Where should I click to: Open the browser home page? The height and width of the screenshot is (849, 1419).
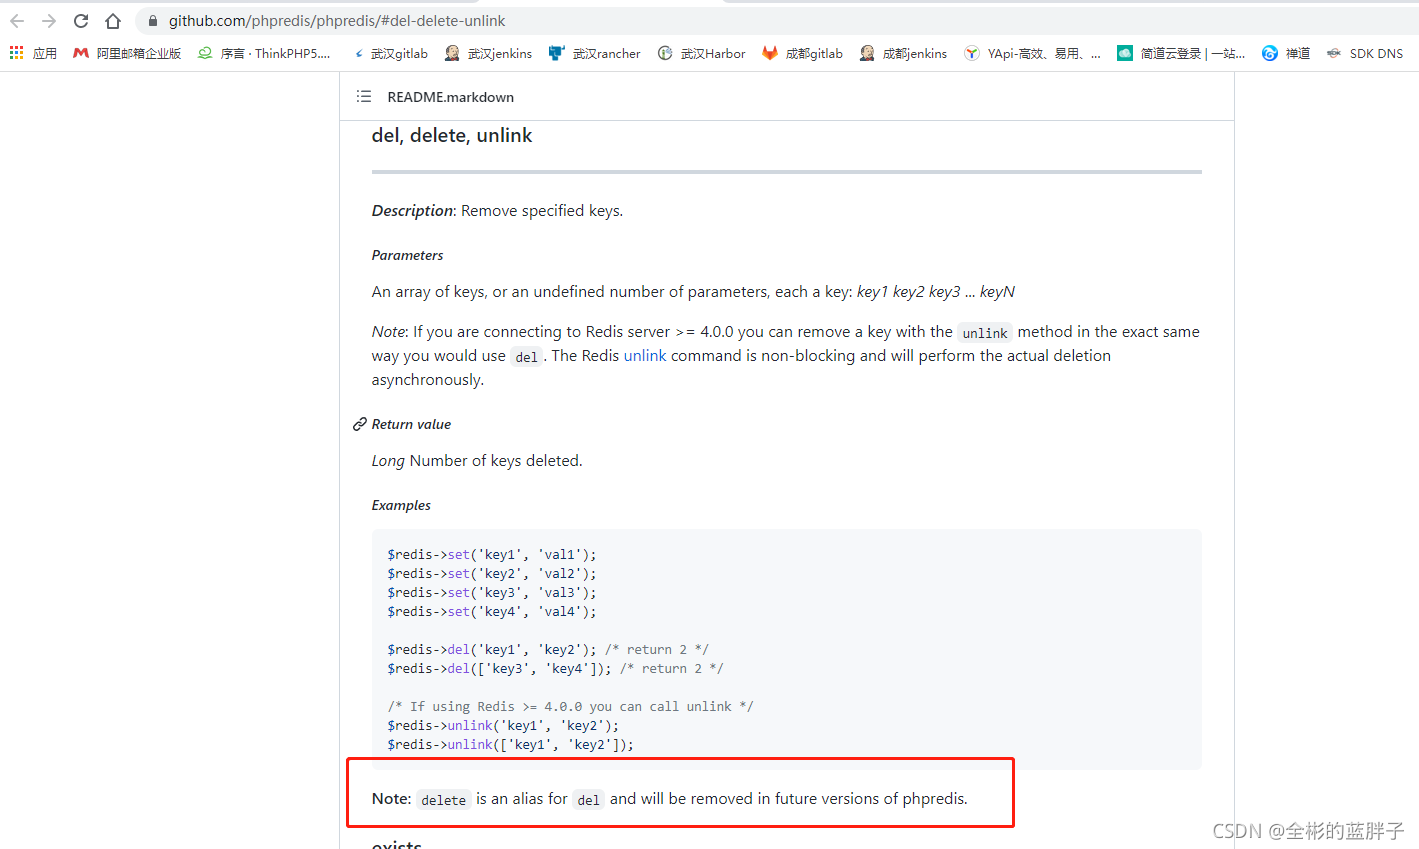[112, 20]
